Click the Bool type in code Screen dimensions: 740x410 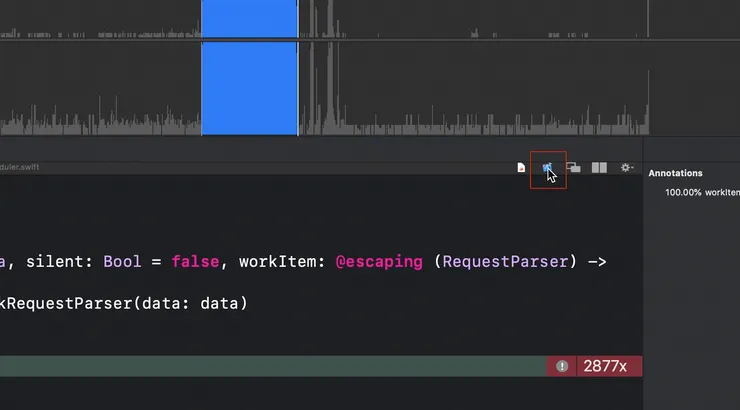click(122, 261)
